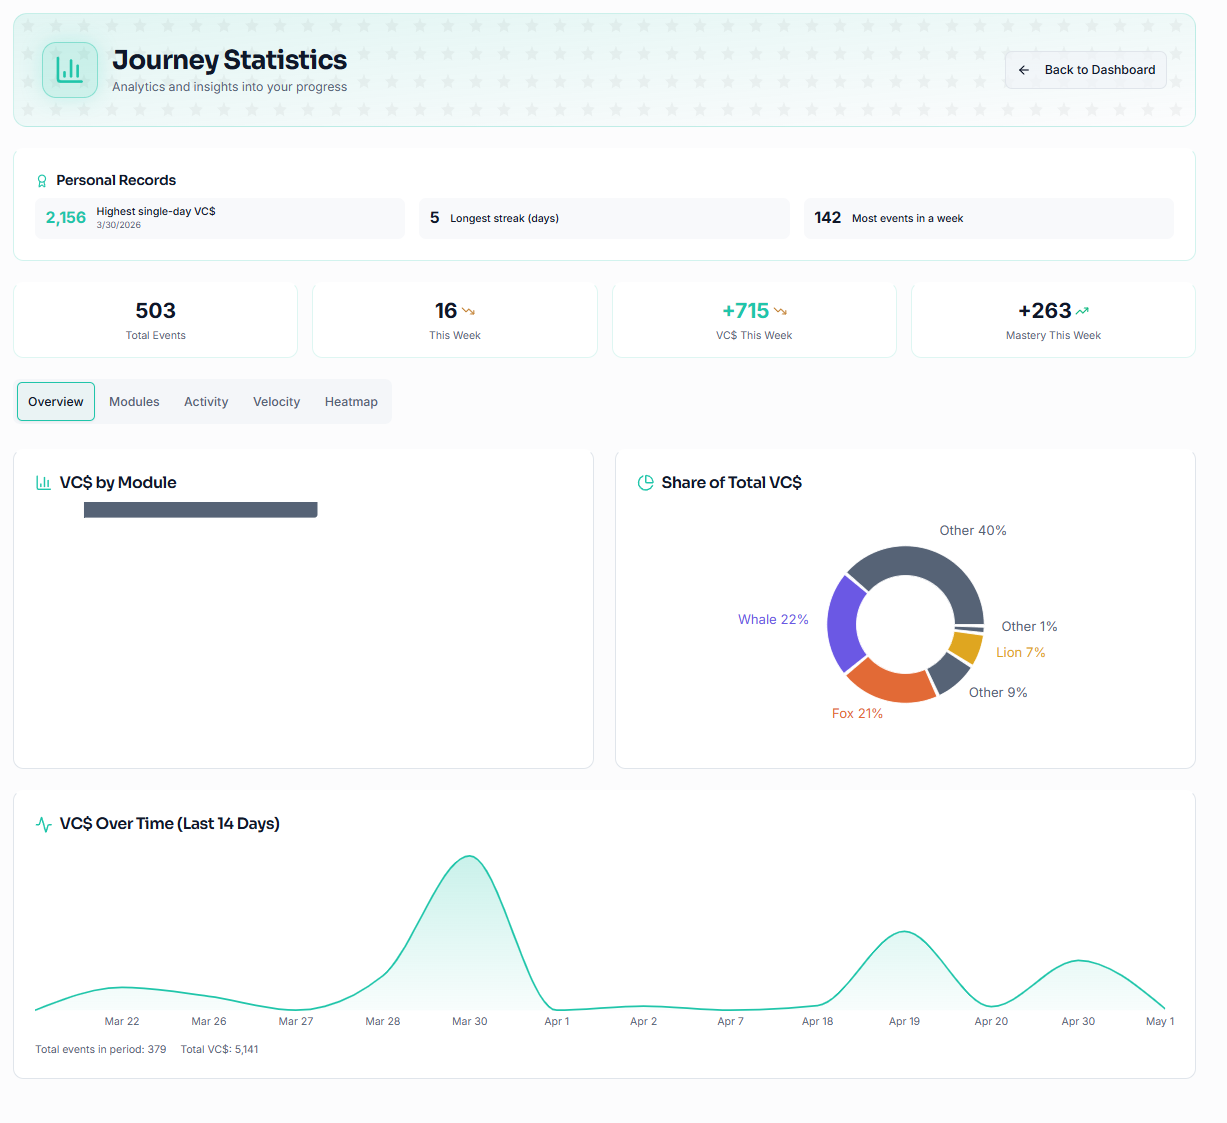Click the +263 Mastery This Week value
The image size is (1227, 1123).
coord(1045,311)
